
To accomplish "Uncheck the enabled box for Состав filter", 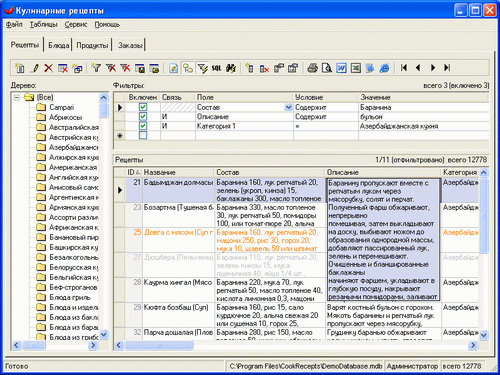I will coord(143,107).
